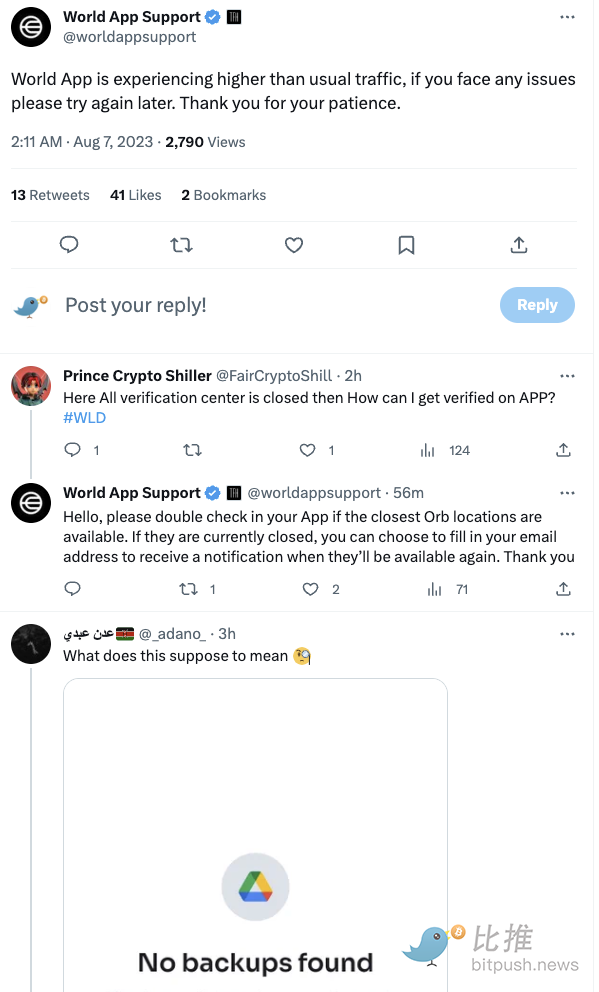Image resolution: width=599 pixels, height=992 pixels.
Task: View analytics showing 124 views
Action: tap(445, 450)
